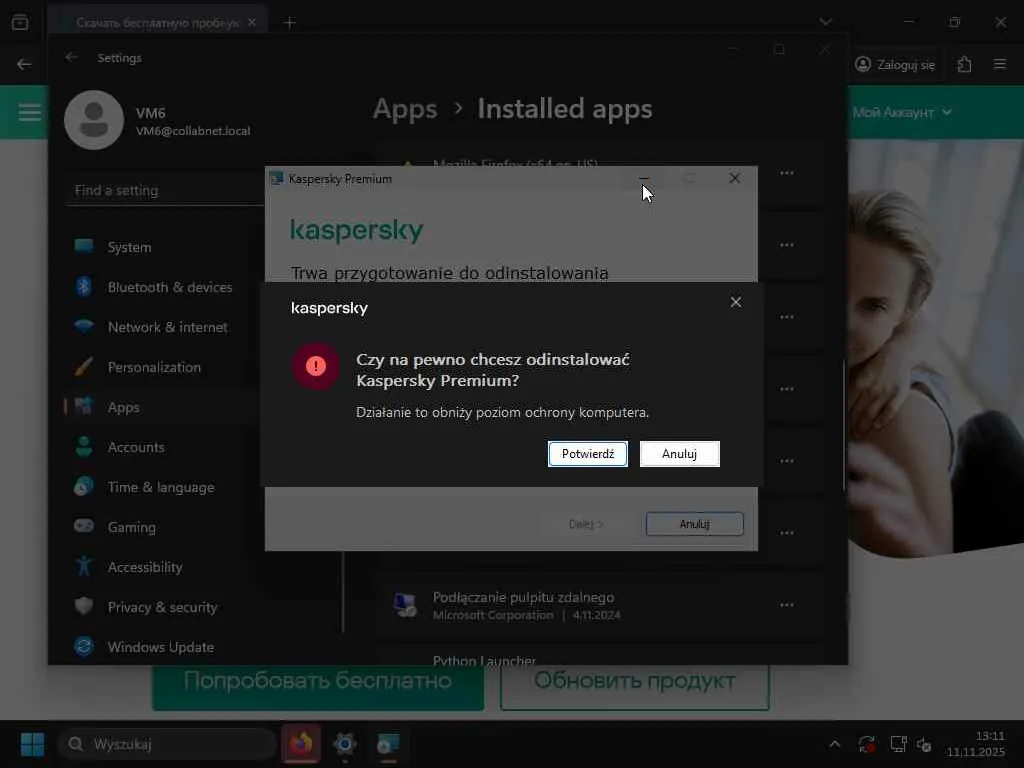Screen dimensions: 1024x768
Task: Click the VM6 user profile avatar
Action: 94,120
